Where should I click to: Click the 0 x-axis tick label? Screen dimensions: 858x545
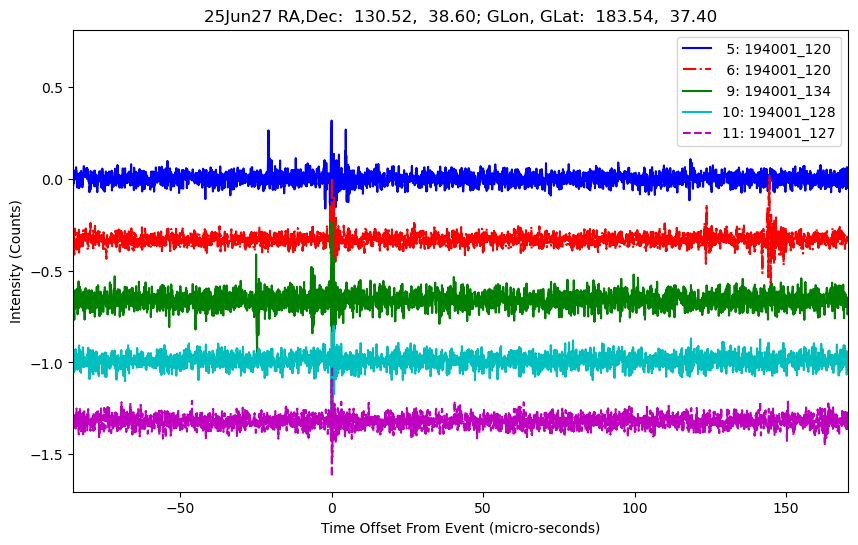pyautogui.click(x=332, y=508)
